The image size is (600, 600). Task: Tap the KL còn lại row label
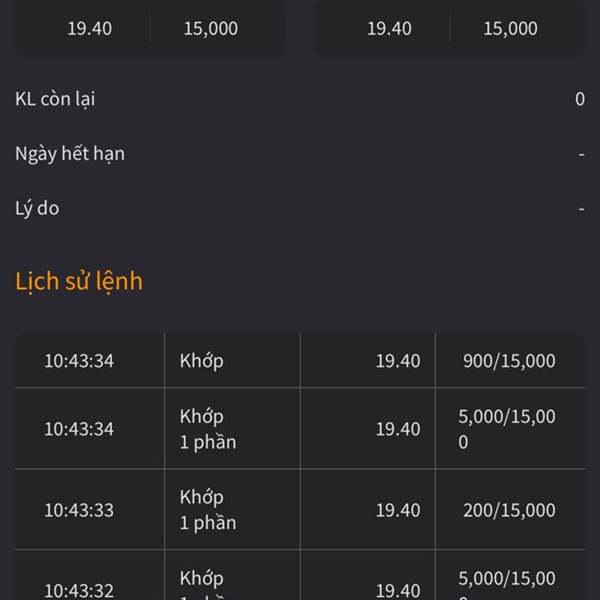pos(55,99)
